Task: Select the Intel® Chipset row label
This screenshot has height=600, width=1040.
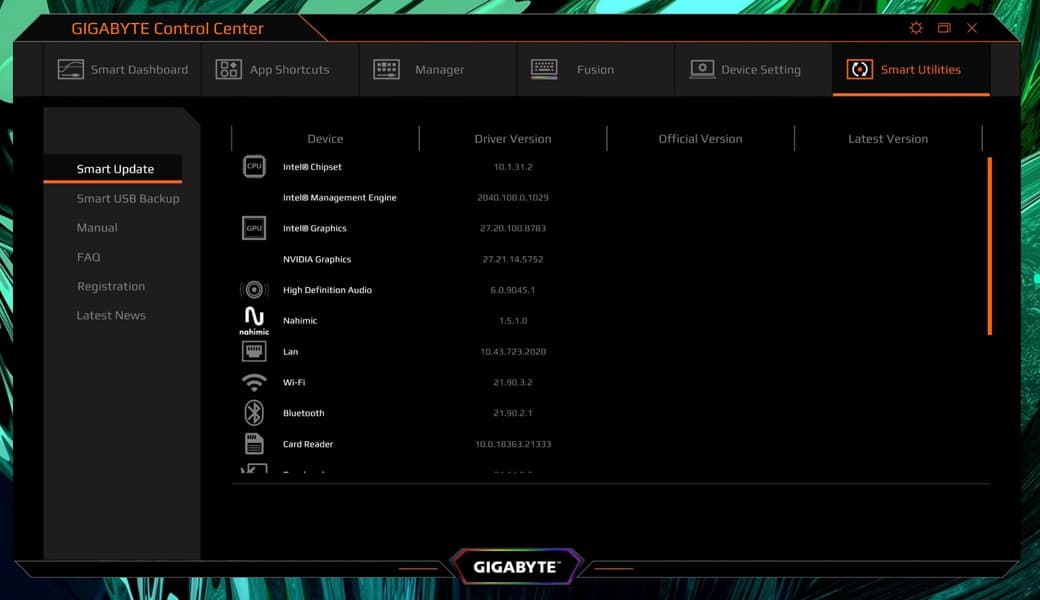Action: coord(312,166)
